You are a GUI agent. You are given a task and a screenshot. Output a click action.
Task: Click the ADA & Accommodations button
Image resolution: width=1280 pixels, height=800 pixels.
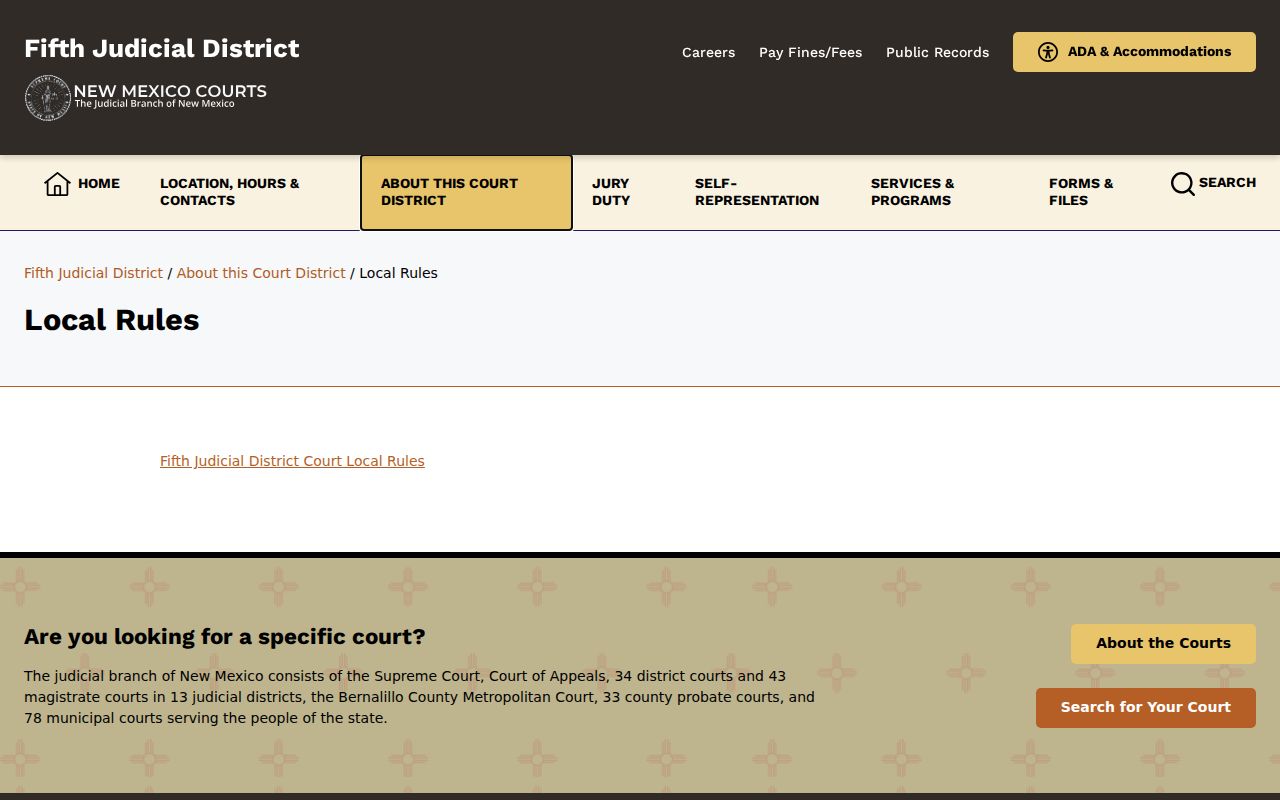click(1134, 52)
